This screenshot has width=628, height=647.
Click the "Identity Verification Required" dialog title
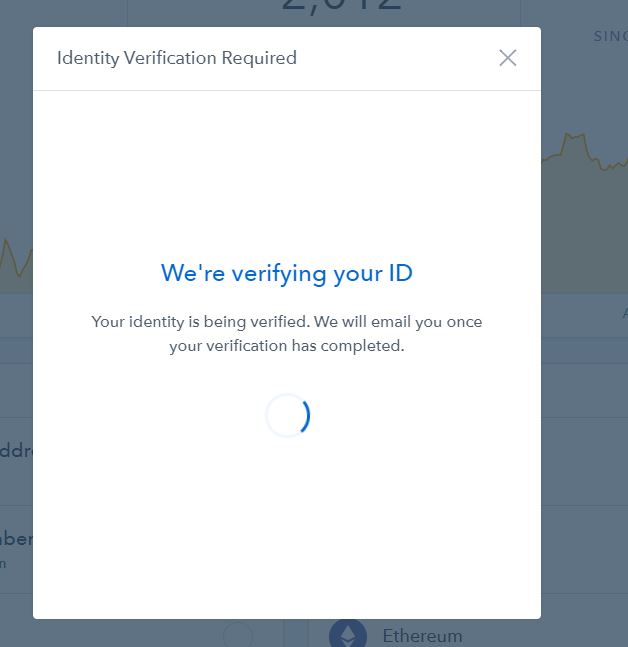(177, 58)
